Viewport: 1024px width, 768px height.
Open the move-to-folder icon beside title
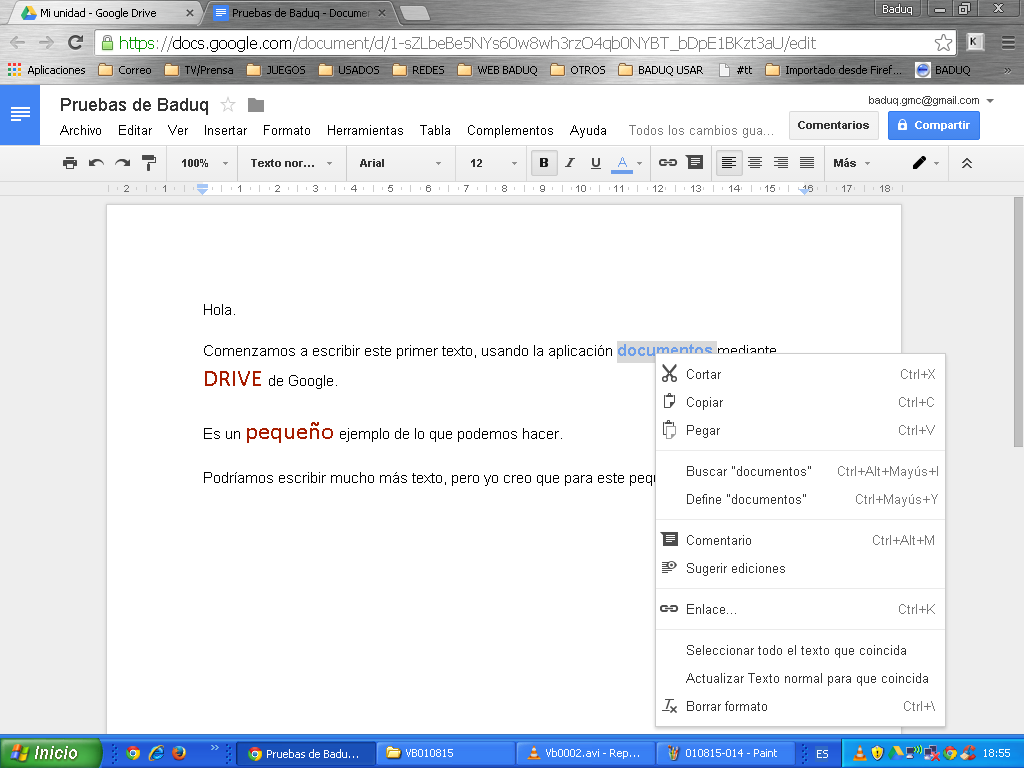pos(256,105)
